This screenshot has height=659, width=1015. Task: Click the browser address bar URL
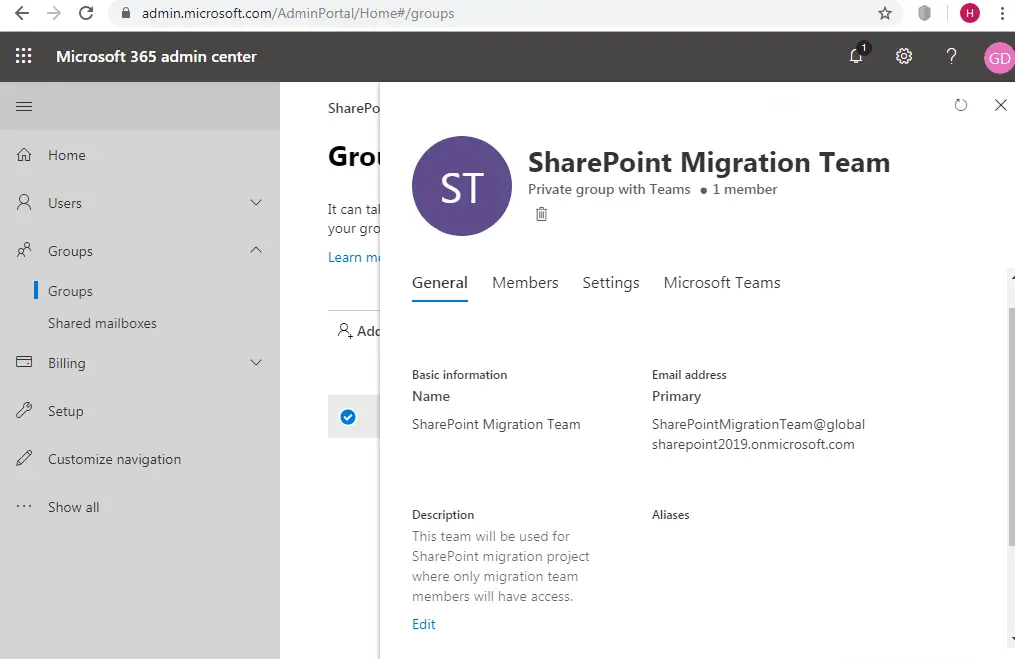(x=298, y=13)
